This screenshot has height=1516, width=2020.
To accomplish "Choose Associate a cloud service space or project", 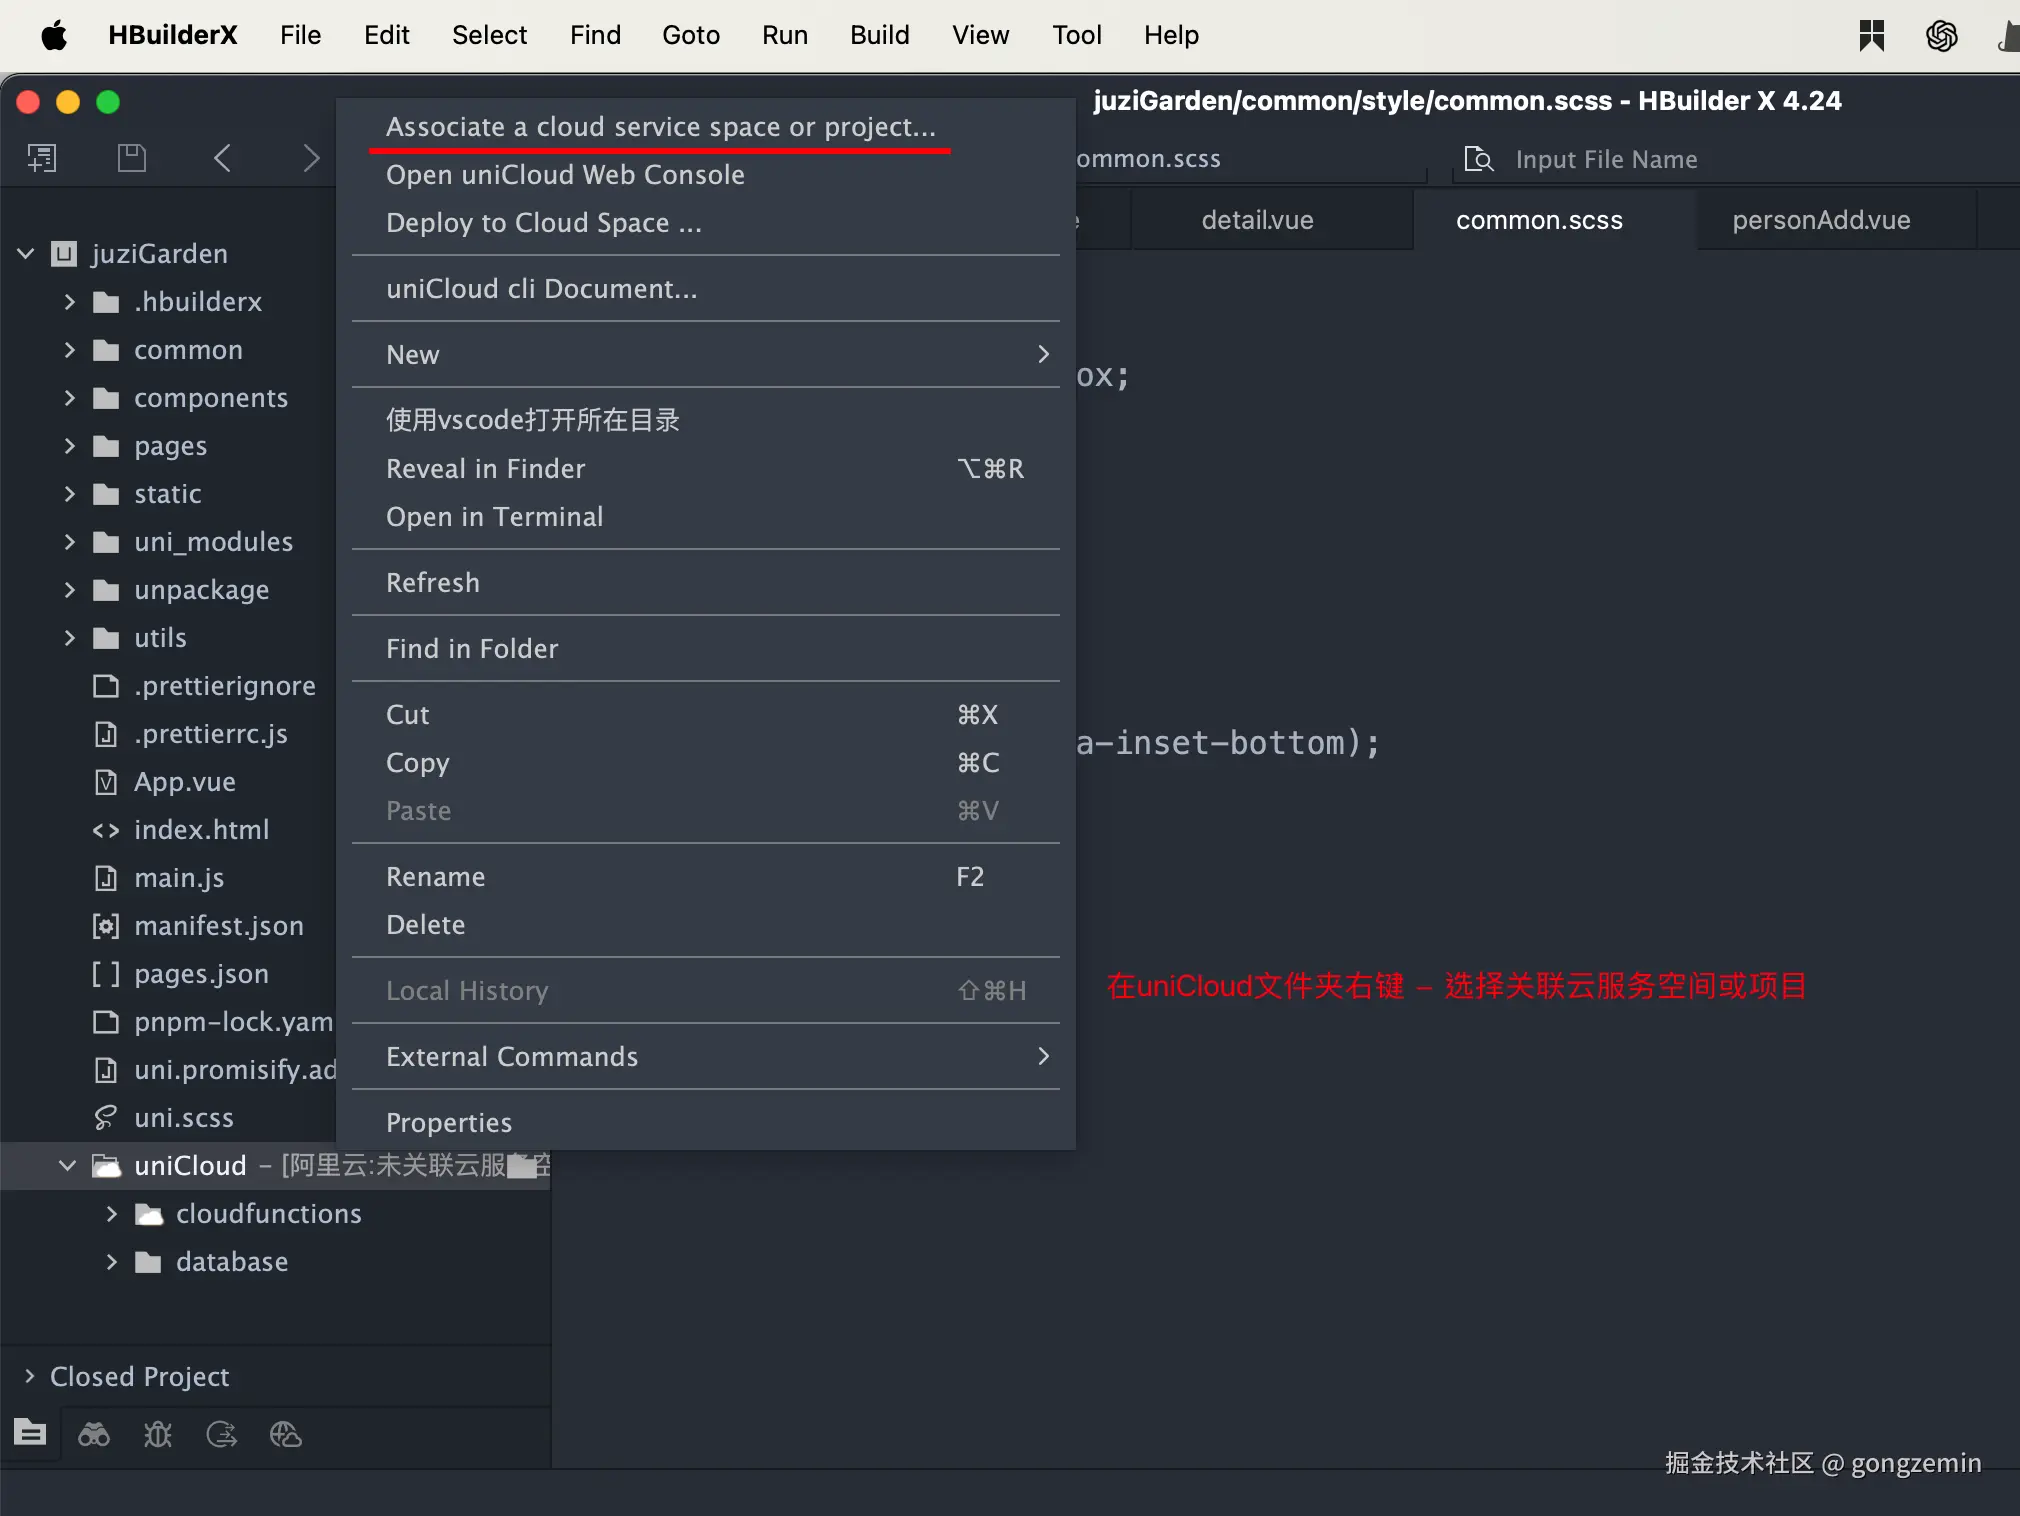I will tap(660, 127).
